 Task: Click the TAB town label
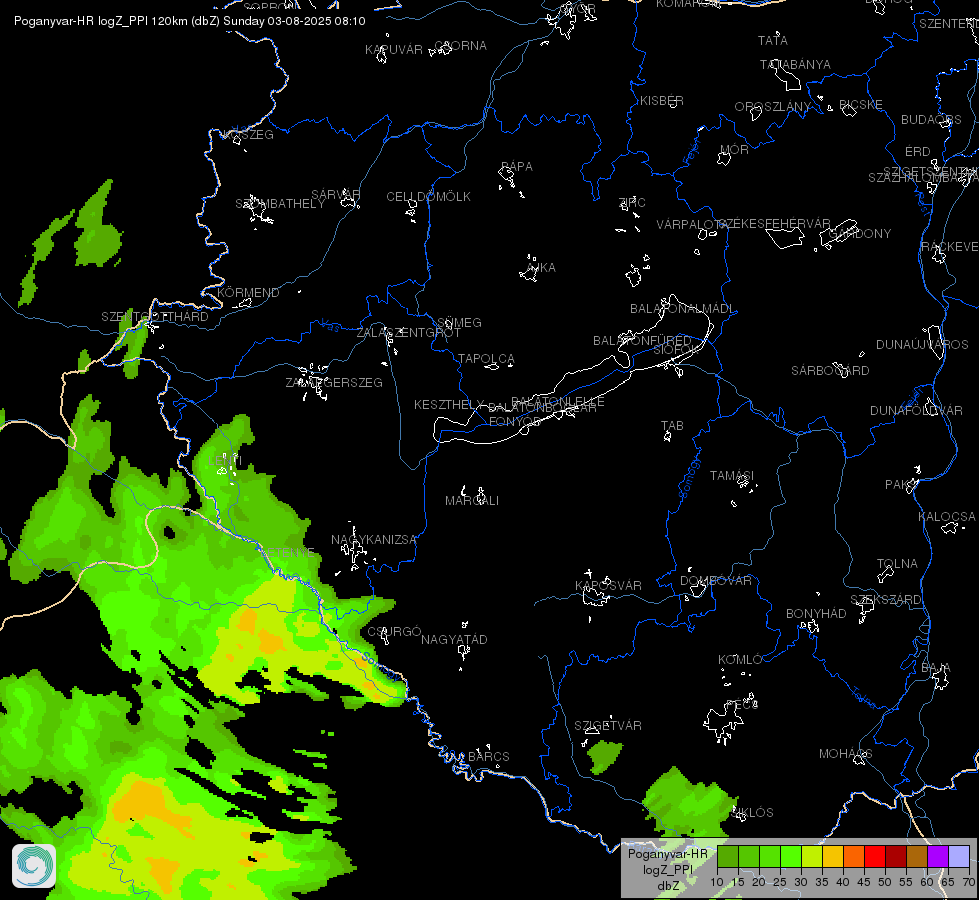pyautogui.click(x=672, y=426)
